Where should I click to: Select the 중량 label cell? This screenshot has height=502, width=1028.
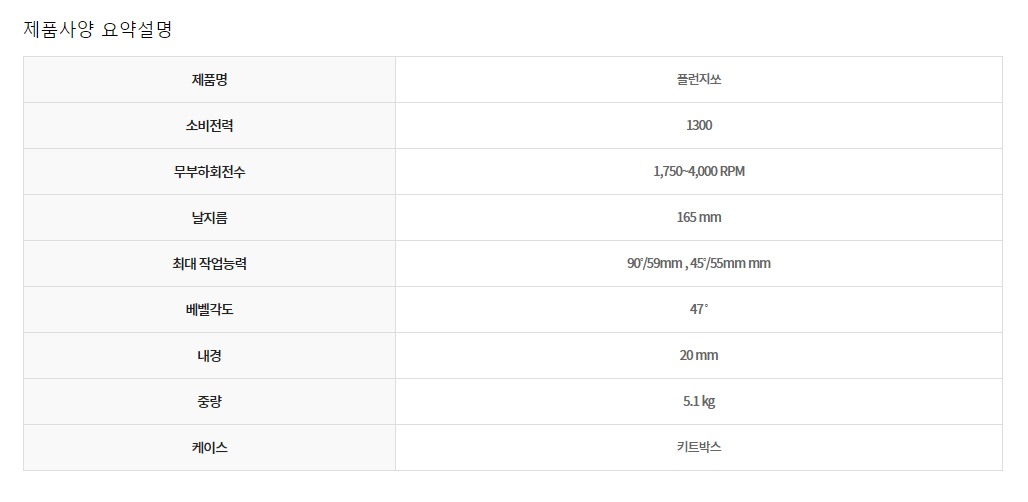point(209,401)
